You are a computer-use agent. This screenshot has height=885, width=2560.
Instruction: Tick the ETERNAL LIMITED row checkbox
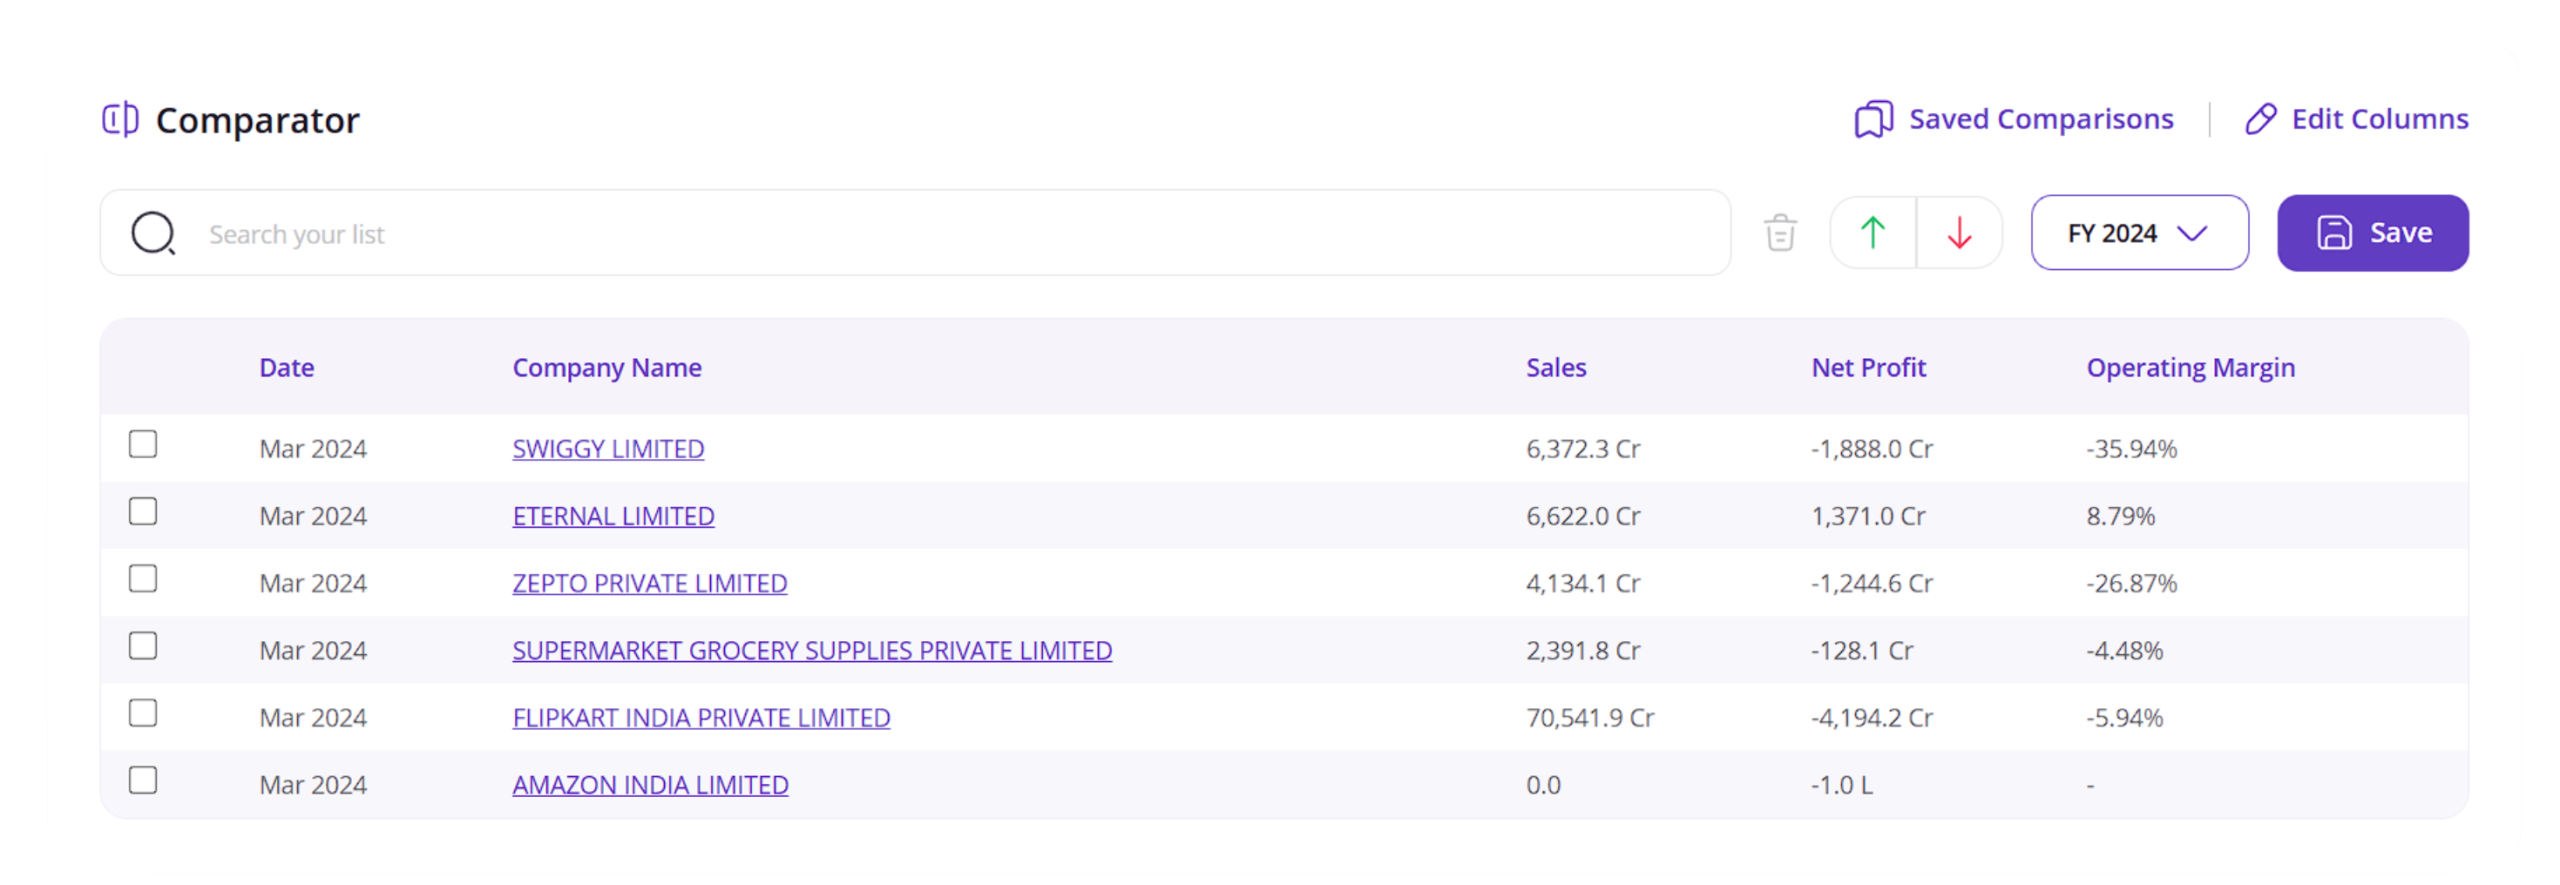[x=143, y=511]
